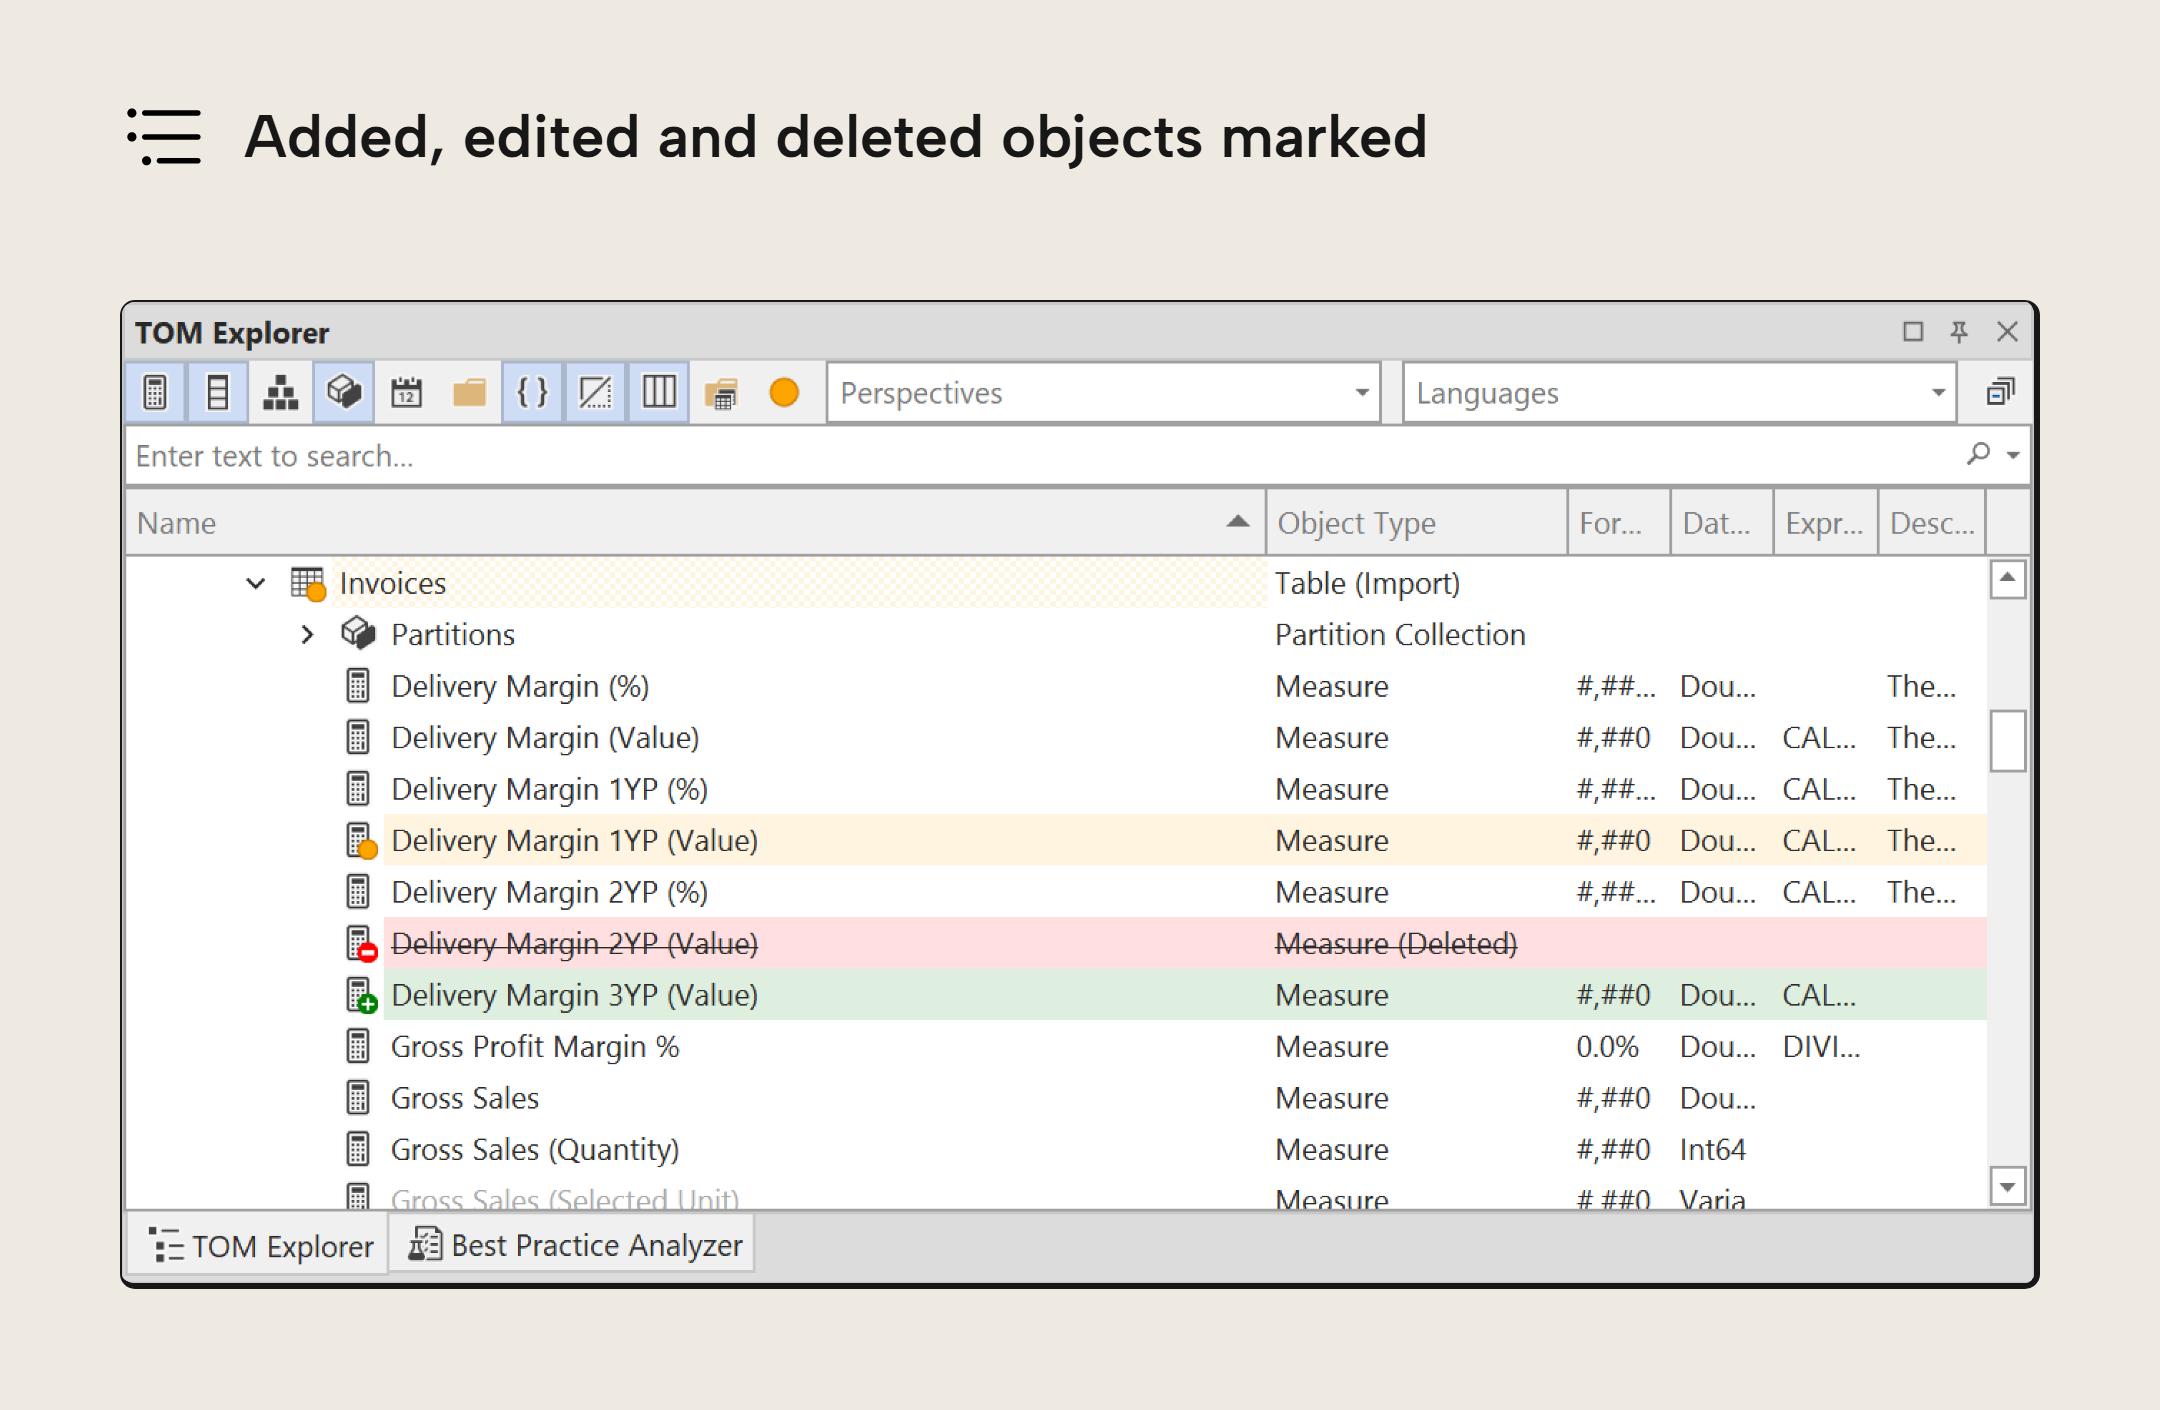Toggle the show columns filter icon
The image size is (2160, 1410).
[217, 392]
